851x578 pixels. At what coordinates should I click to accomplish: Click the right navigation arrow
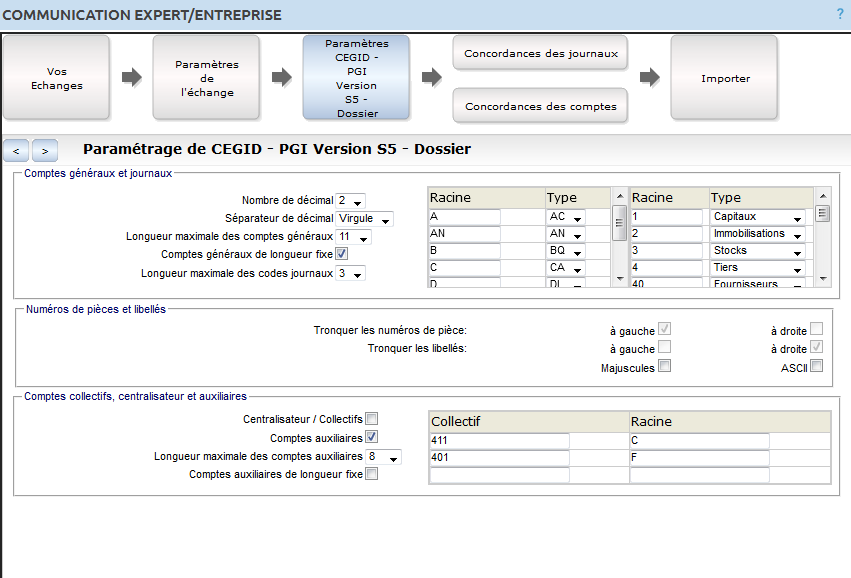tap(44, 151)
